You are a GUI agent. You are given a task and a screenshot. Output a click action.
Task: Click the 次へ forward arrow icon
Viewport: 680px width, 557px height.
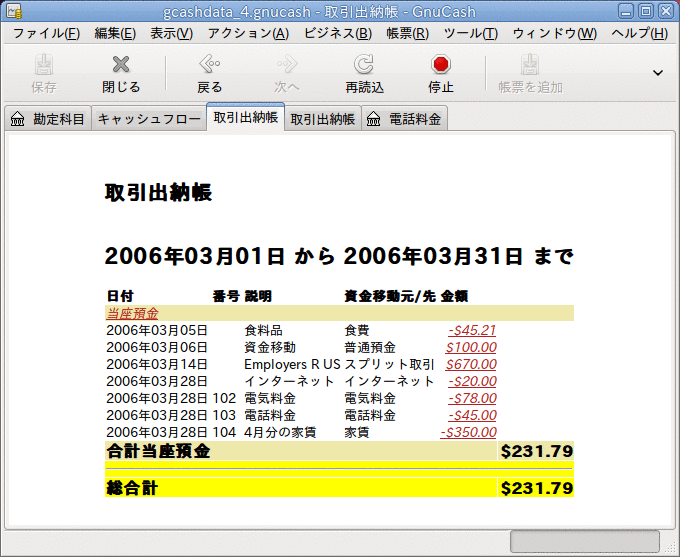point(287,64)
